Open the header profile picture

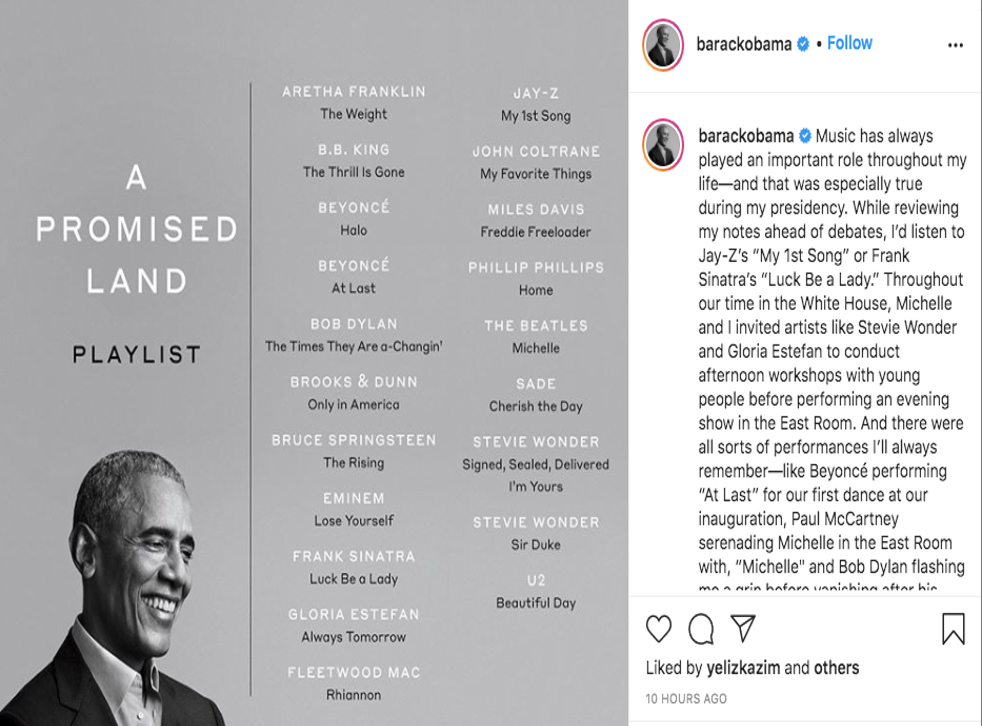(662, 46)
